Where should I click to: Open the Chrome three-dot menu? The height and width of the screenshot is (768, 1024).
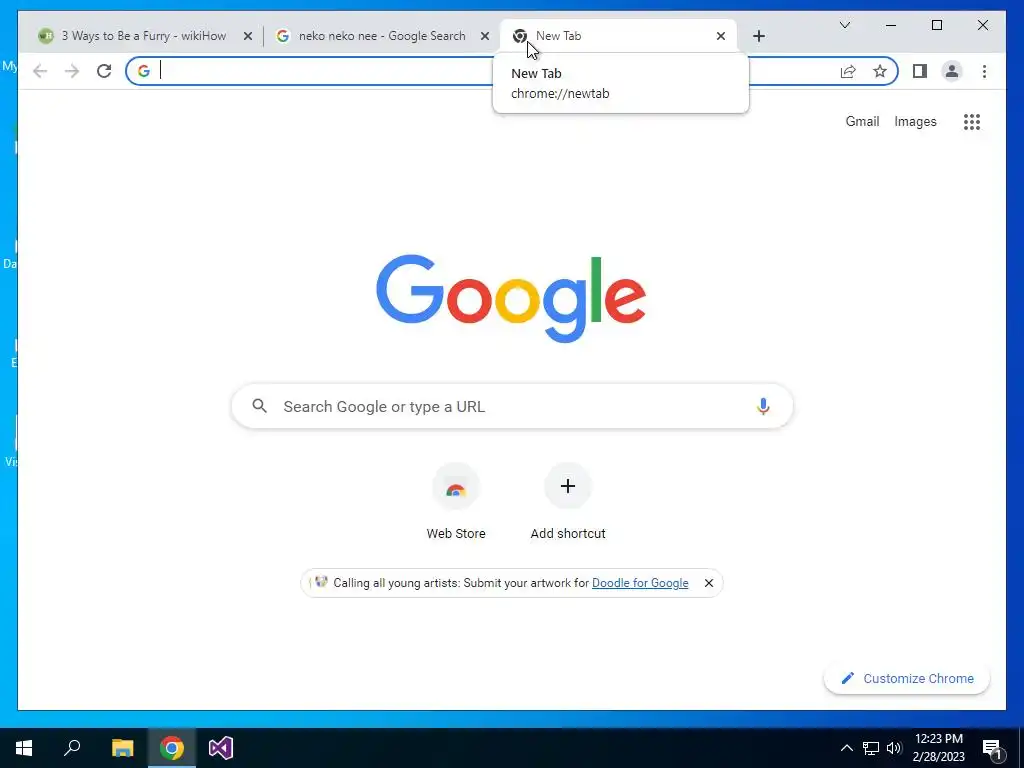[x=984, y=71]
